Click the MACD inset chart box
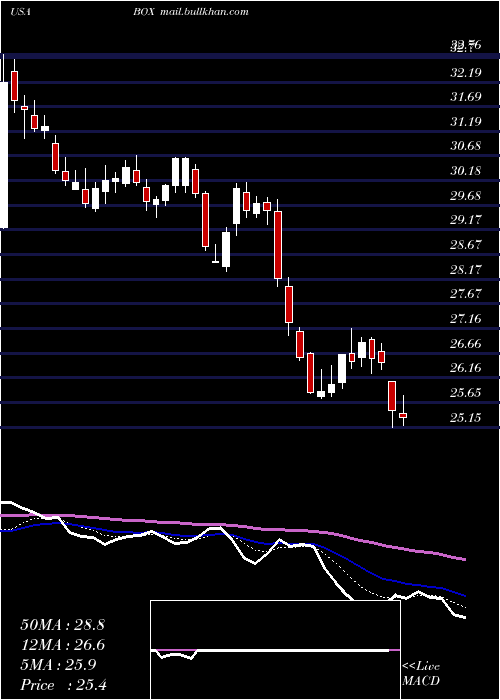This screenshot has height=700, width=500. (275, 650)
